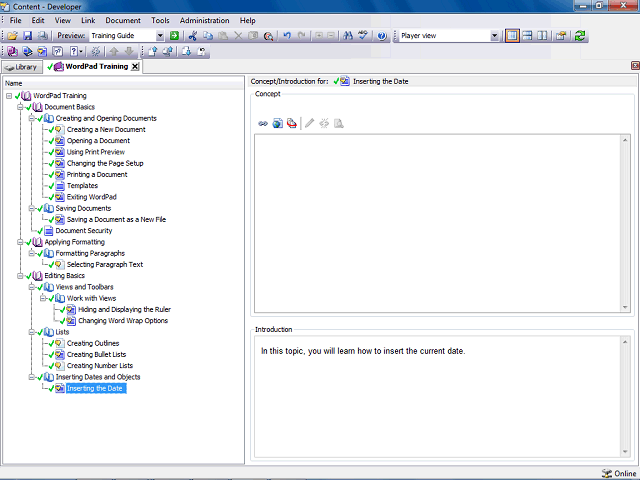Viewport: 640px width, 480px height.
Task: Collapse the Saving Documents section
Action: pos(31,208)
